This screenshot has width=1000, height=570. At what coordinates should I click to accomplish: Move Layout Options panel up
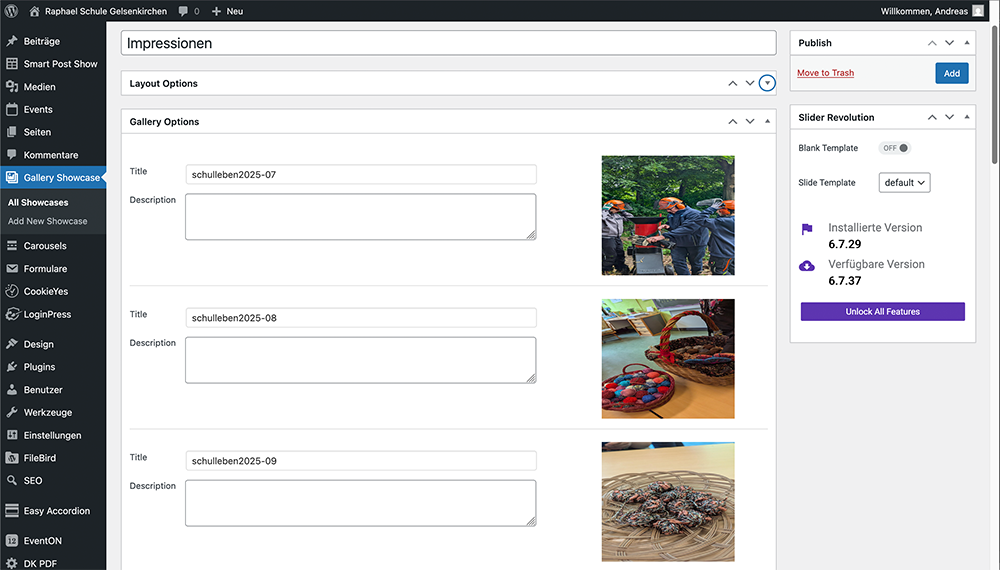click(733, 84)
